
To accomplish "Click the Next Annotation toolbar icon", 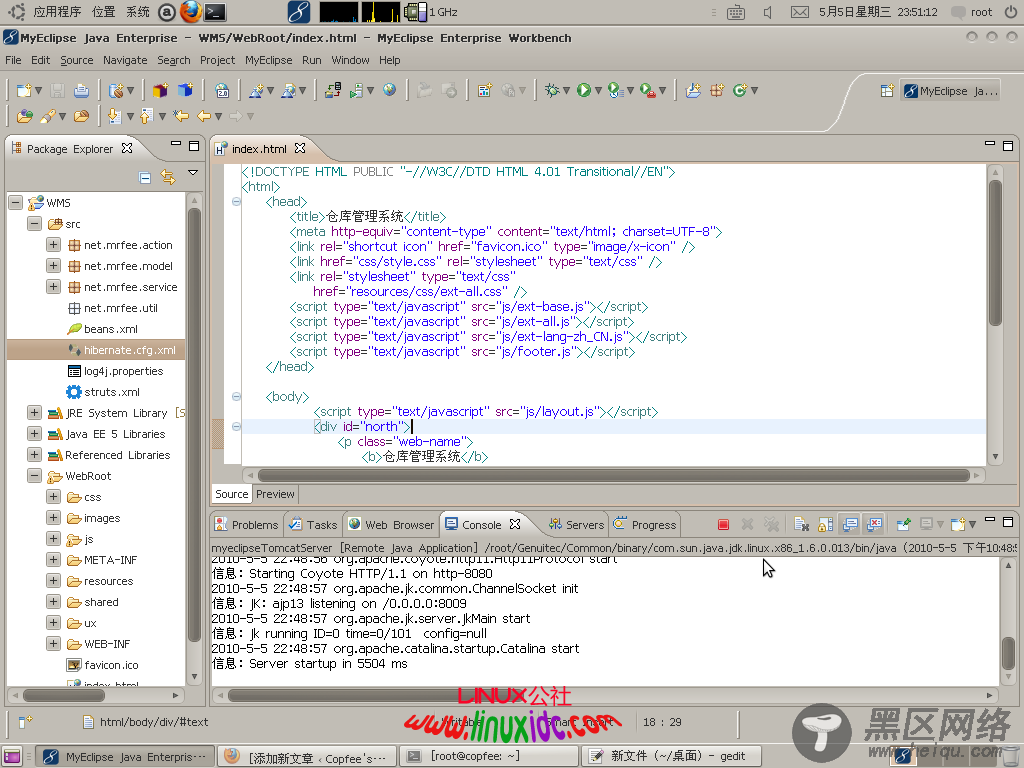I will click(x=114, y=116).
